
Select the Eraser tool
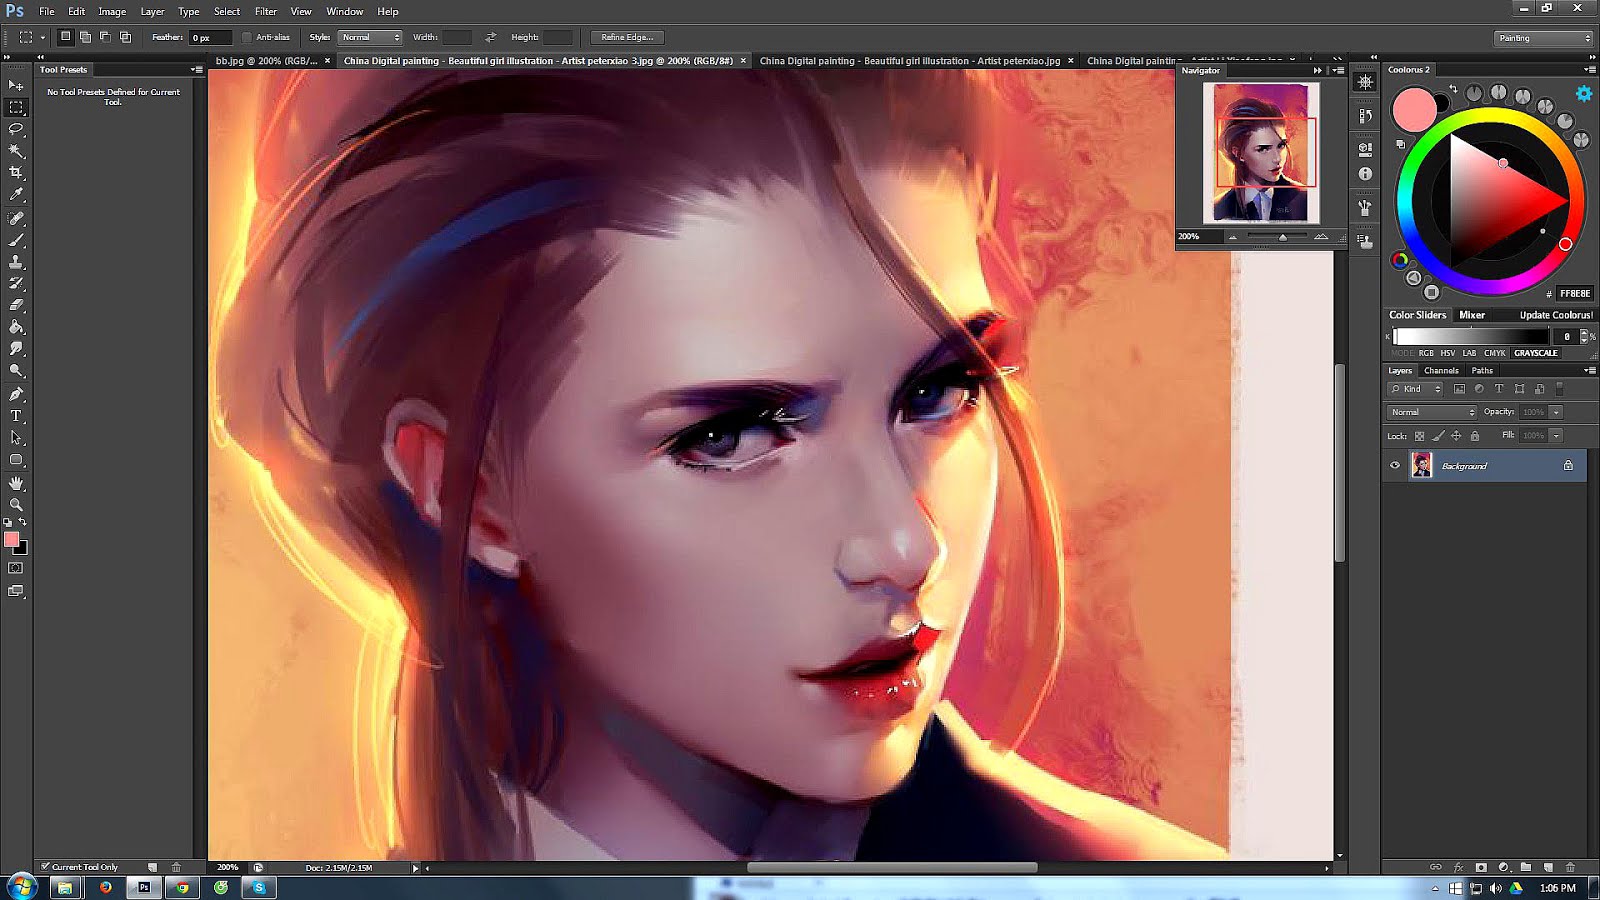pyautogui.click(x=16, y=305)
